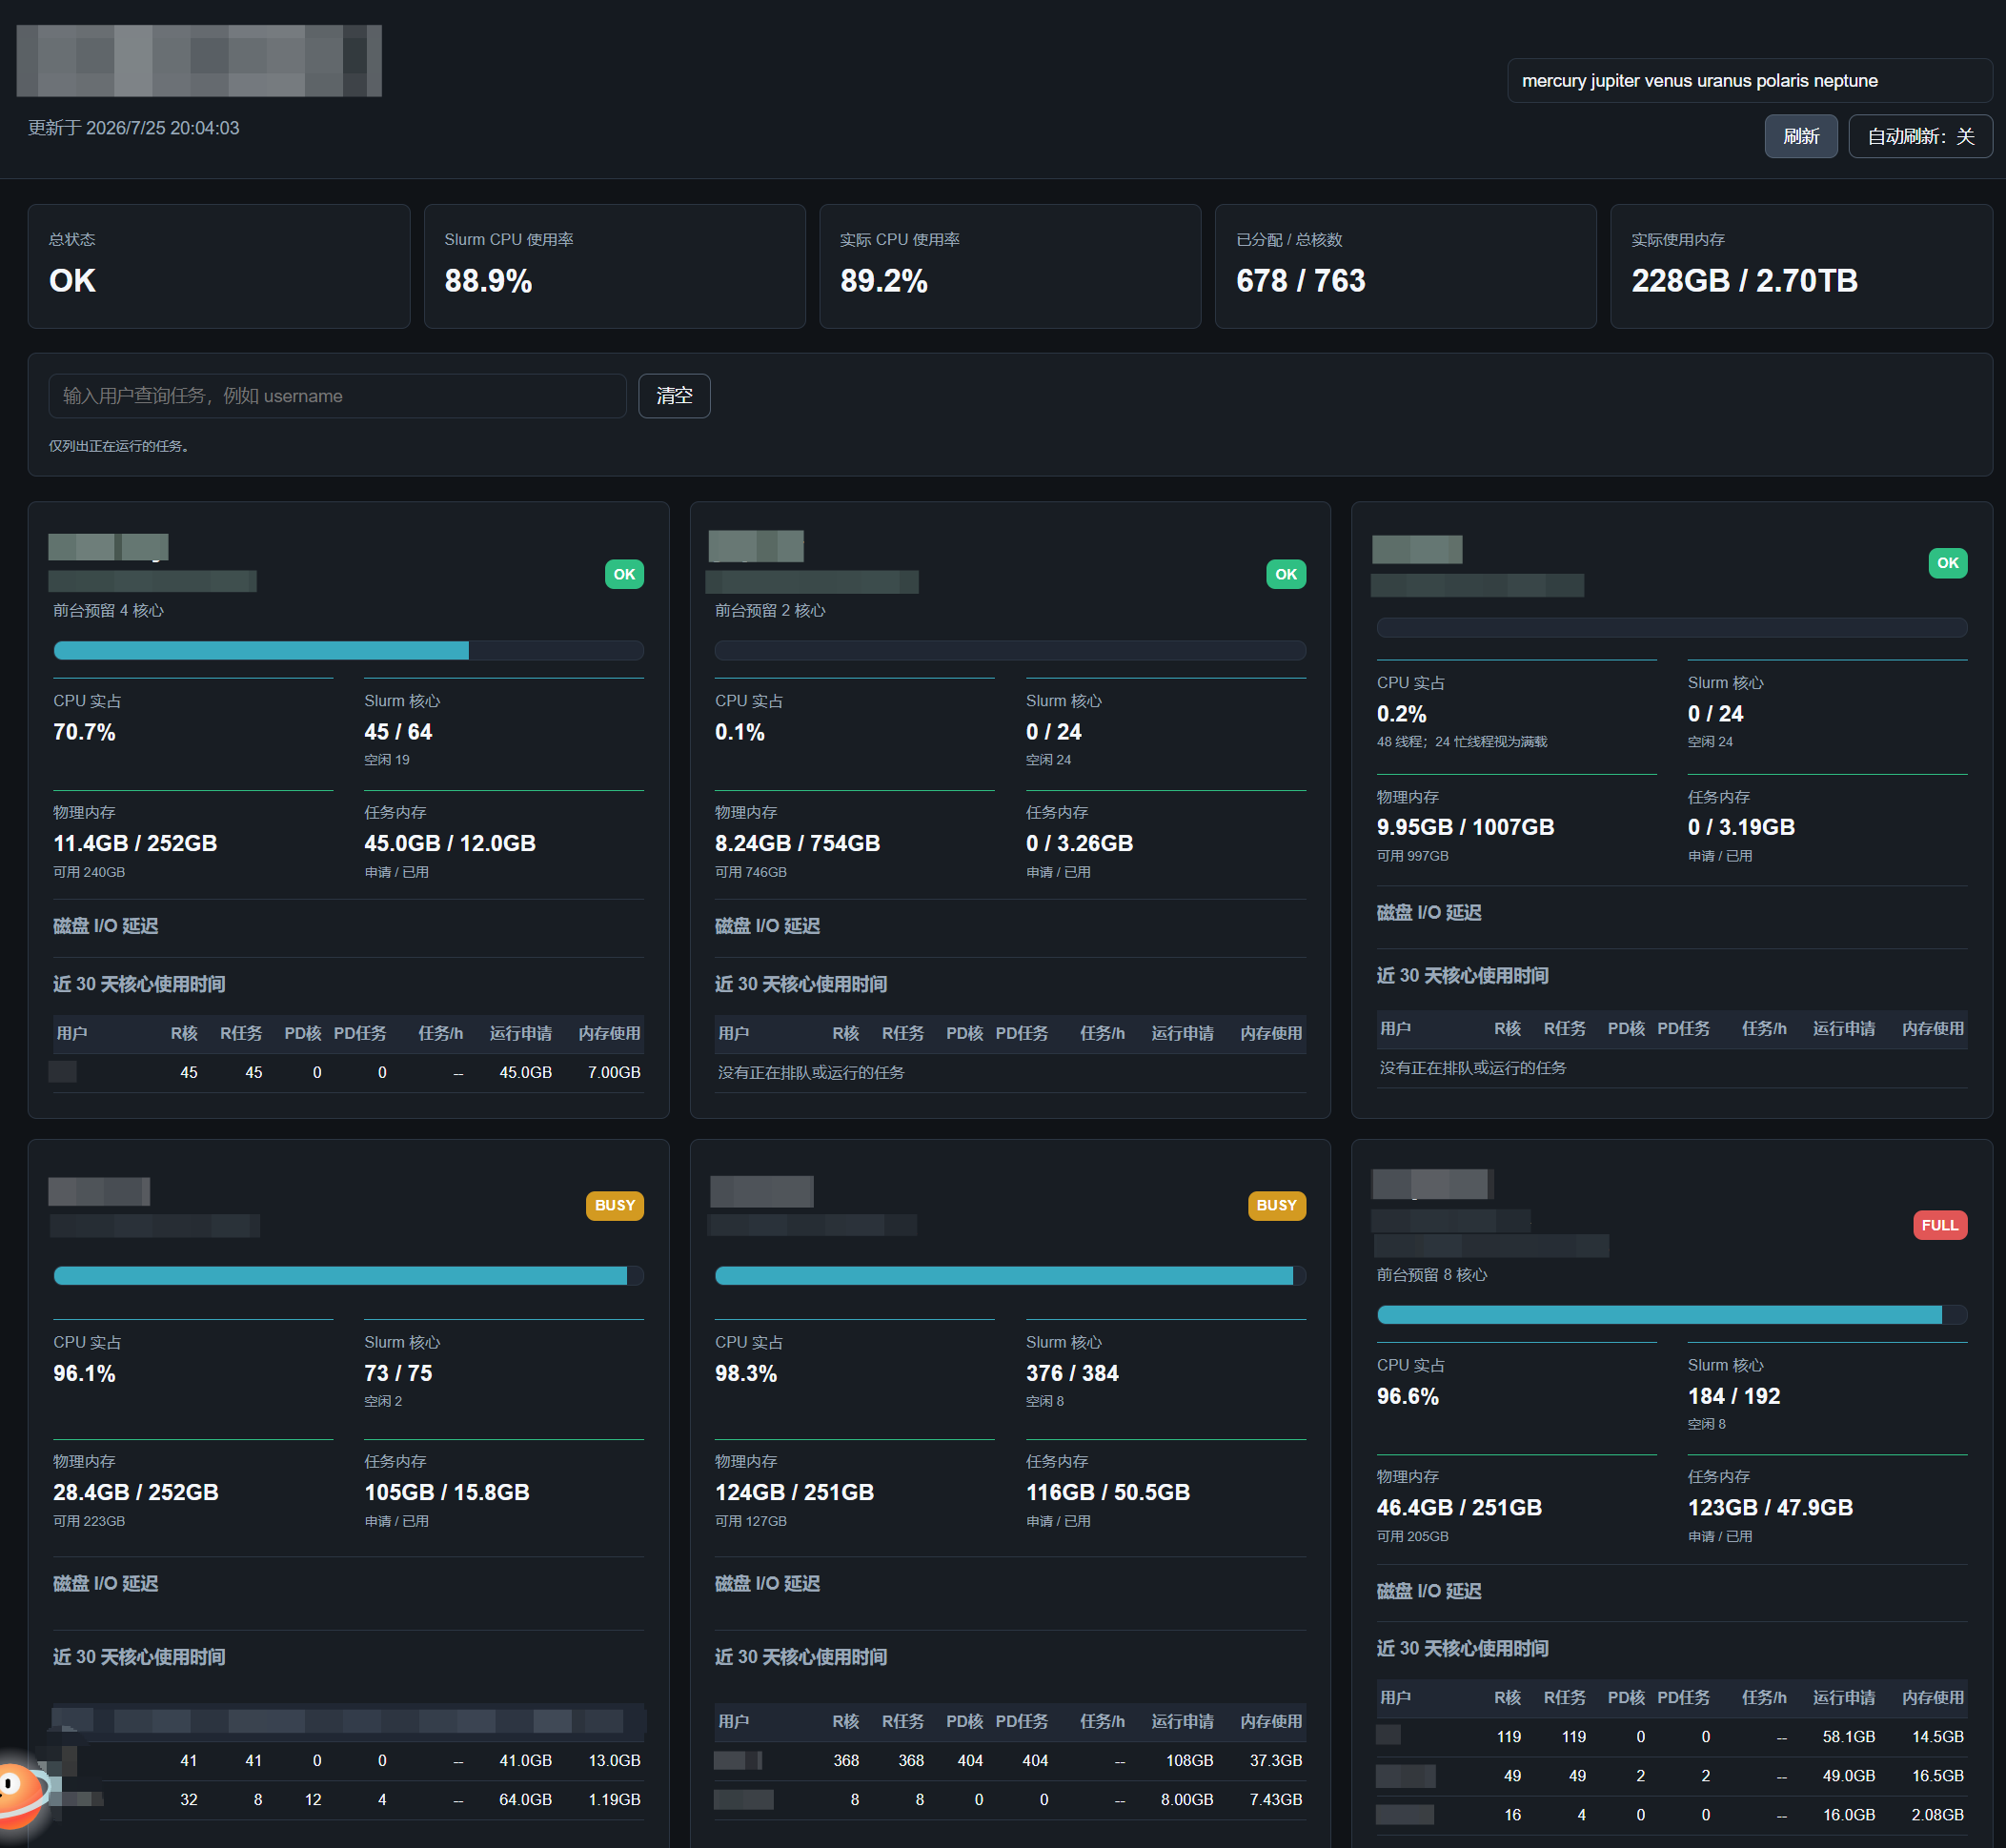Click the table row with 16.0GB and 2.08GB

pyautogui.click(x=1672, y=1815)
